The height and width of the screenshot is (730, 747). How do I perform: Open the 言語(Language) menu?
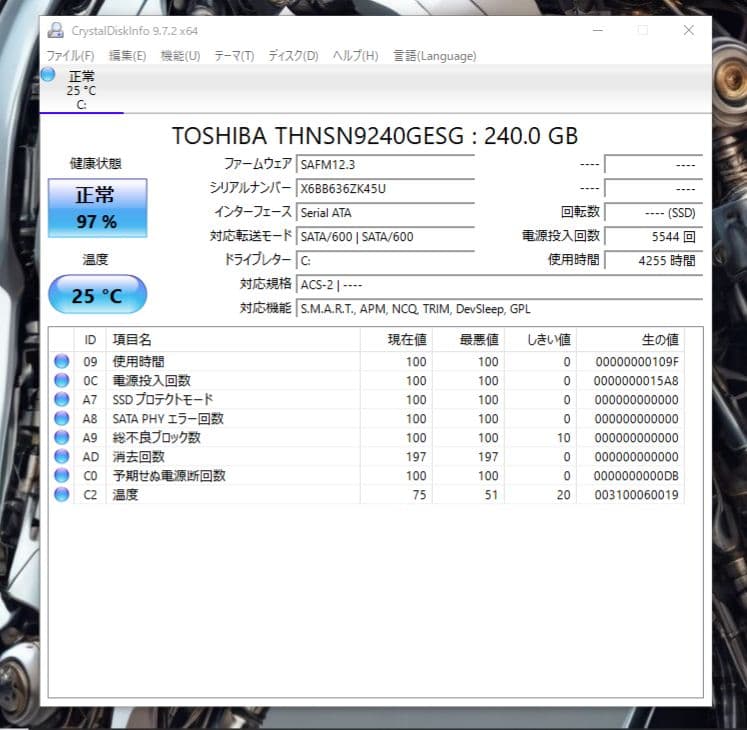[434, 56]
